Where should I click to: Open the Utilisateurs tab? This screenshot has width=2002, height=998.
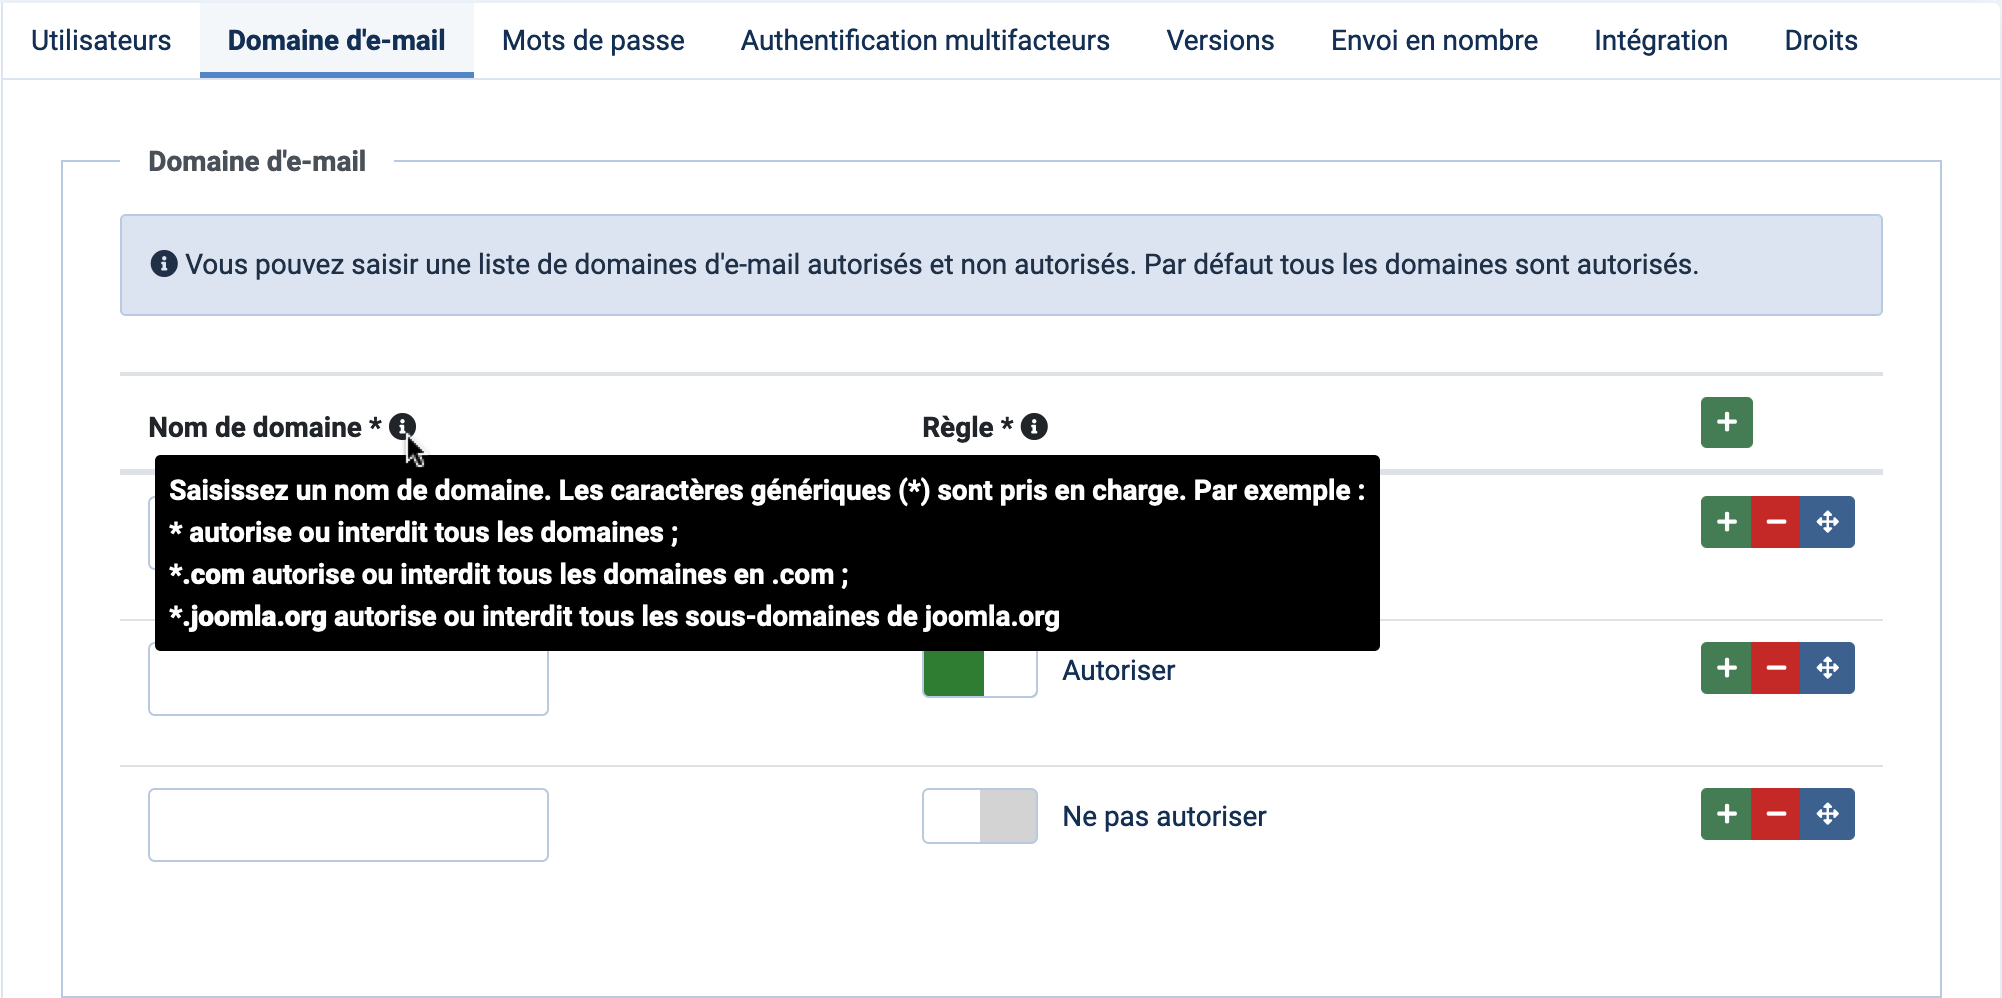[x=101, y=40]
